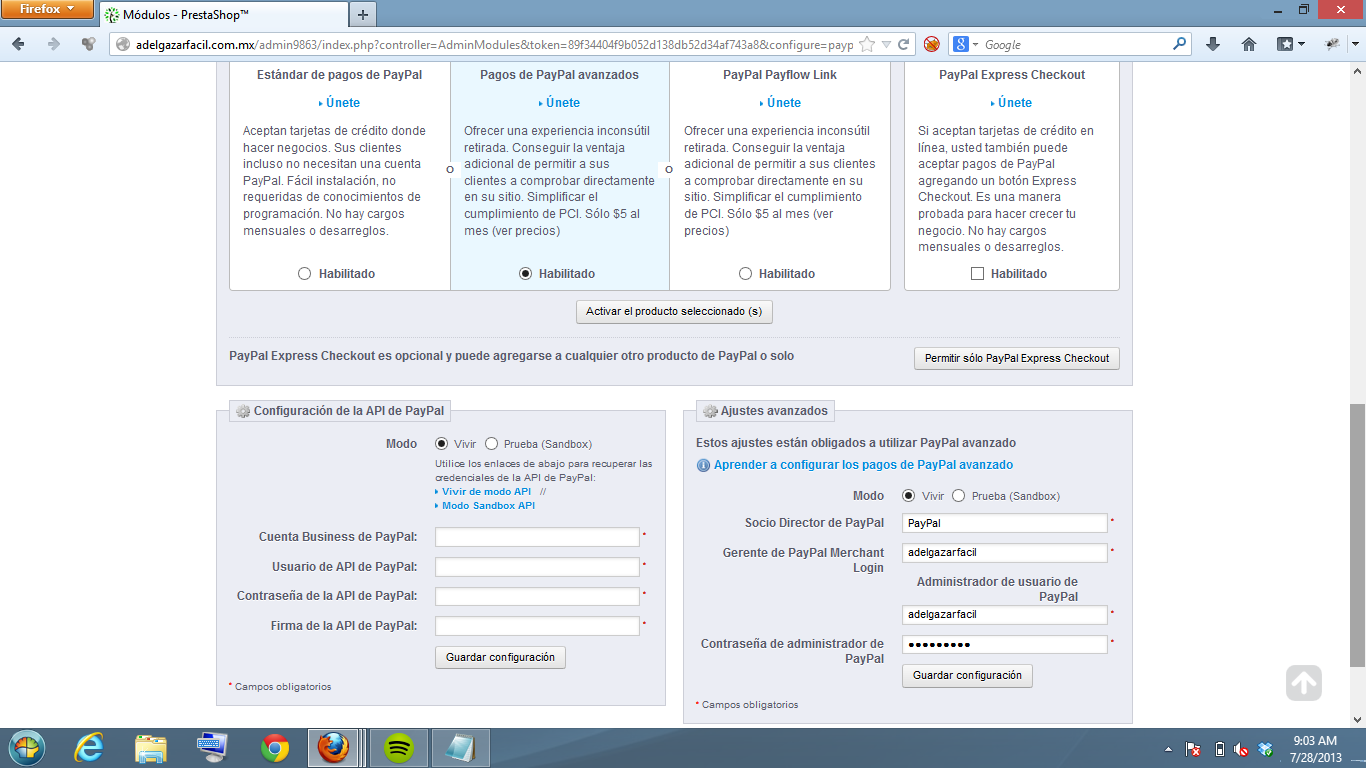This screenshot has width=1366, height=768.
Task: Reload the page with the refresh icon
Action: coord(903,44)
